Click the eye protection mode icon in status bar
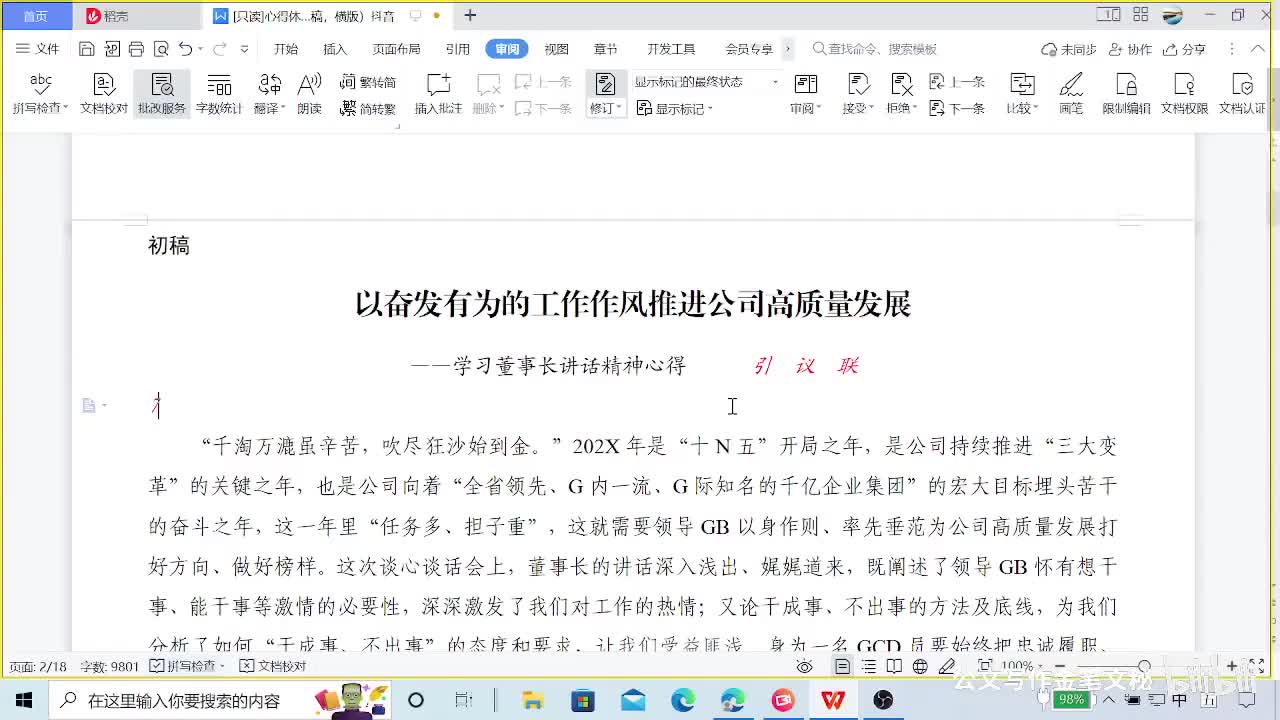This screenshot has height=720, width=1280. pos(804,667)
